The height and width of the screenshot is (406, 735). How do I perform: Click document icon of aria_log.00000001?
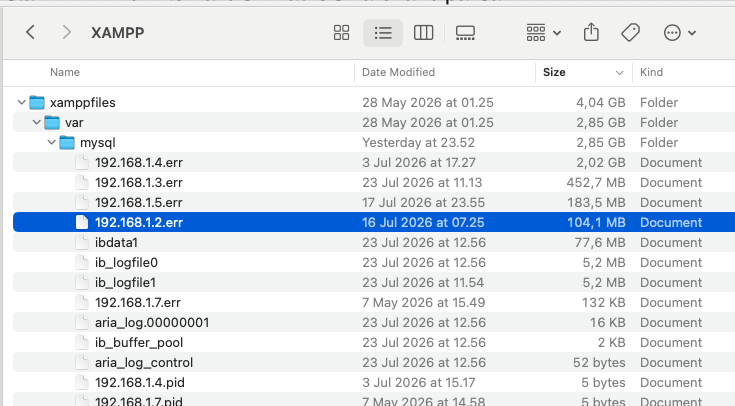coord(82,323)
